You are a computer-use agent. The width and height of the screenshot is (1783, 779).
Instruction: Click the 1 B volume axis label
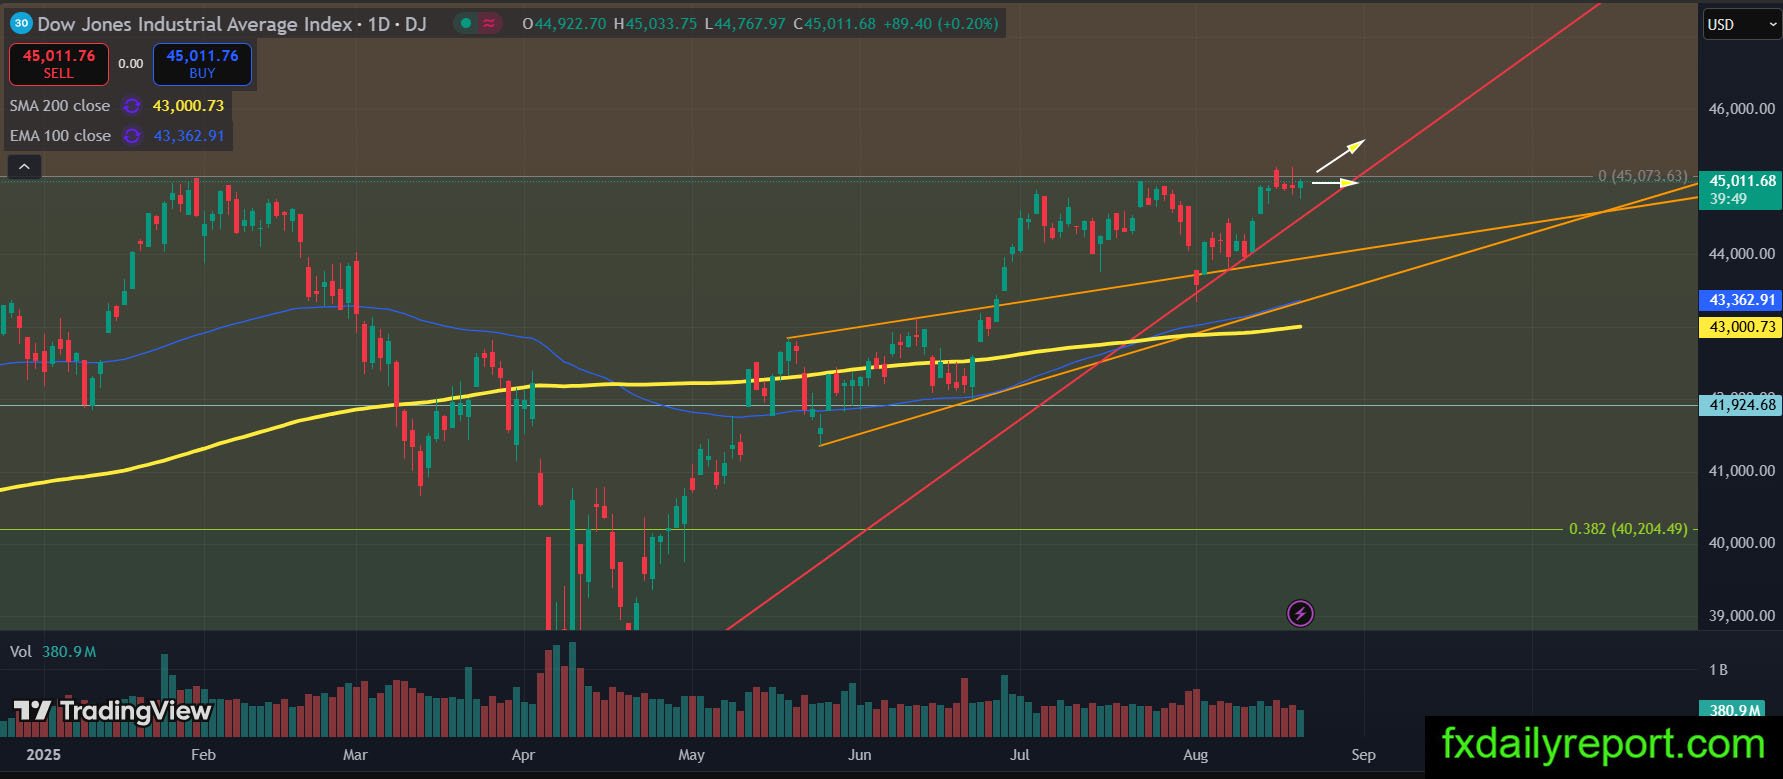click(x=1718, y=670)
